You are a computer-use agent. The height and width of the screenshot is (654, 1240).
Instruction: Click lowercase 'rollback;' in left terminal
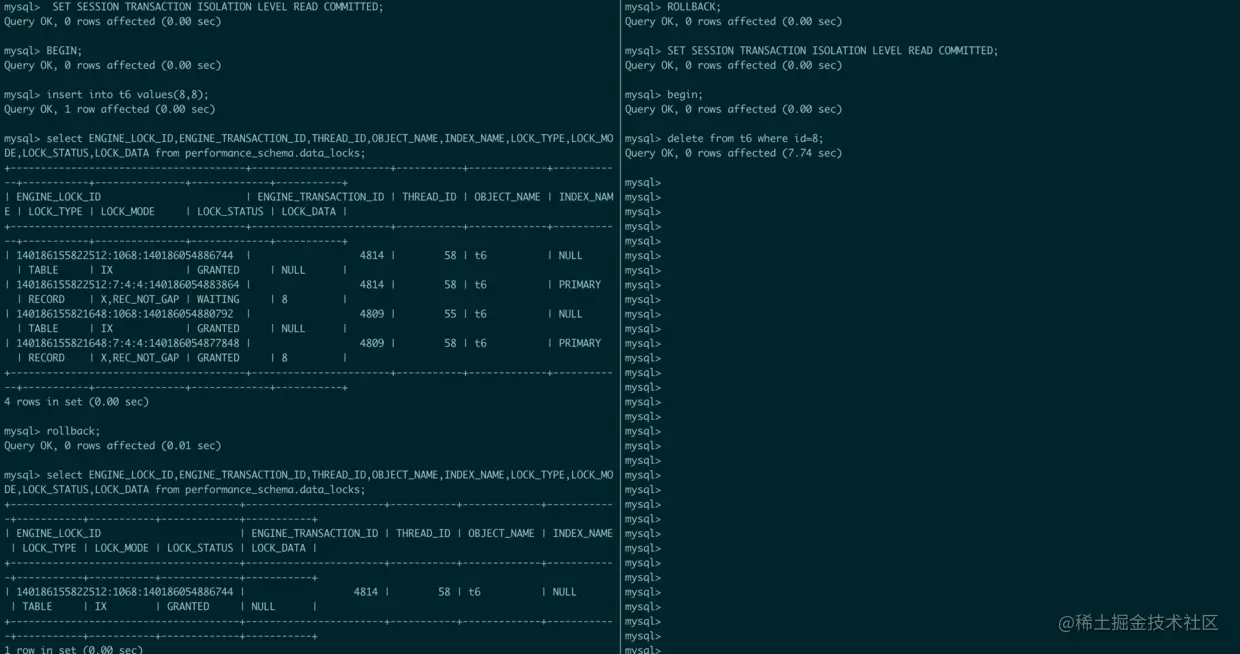click(73, 431)
